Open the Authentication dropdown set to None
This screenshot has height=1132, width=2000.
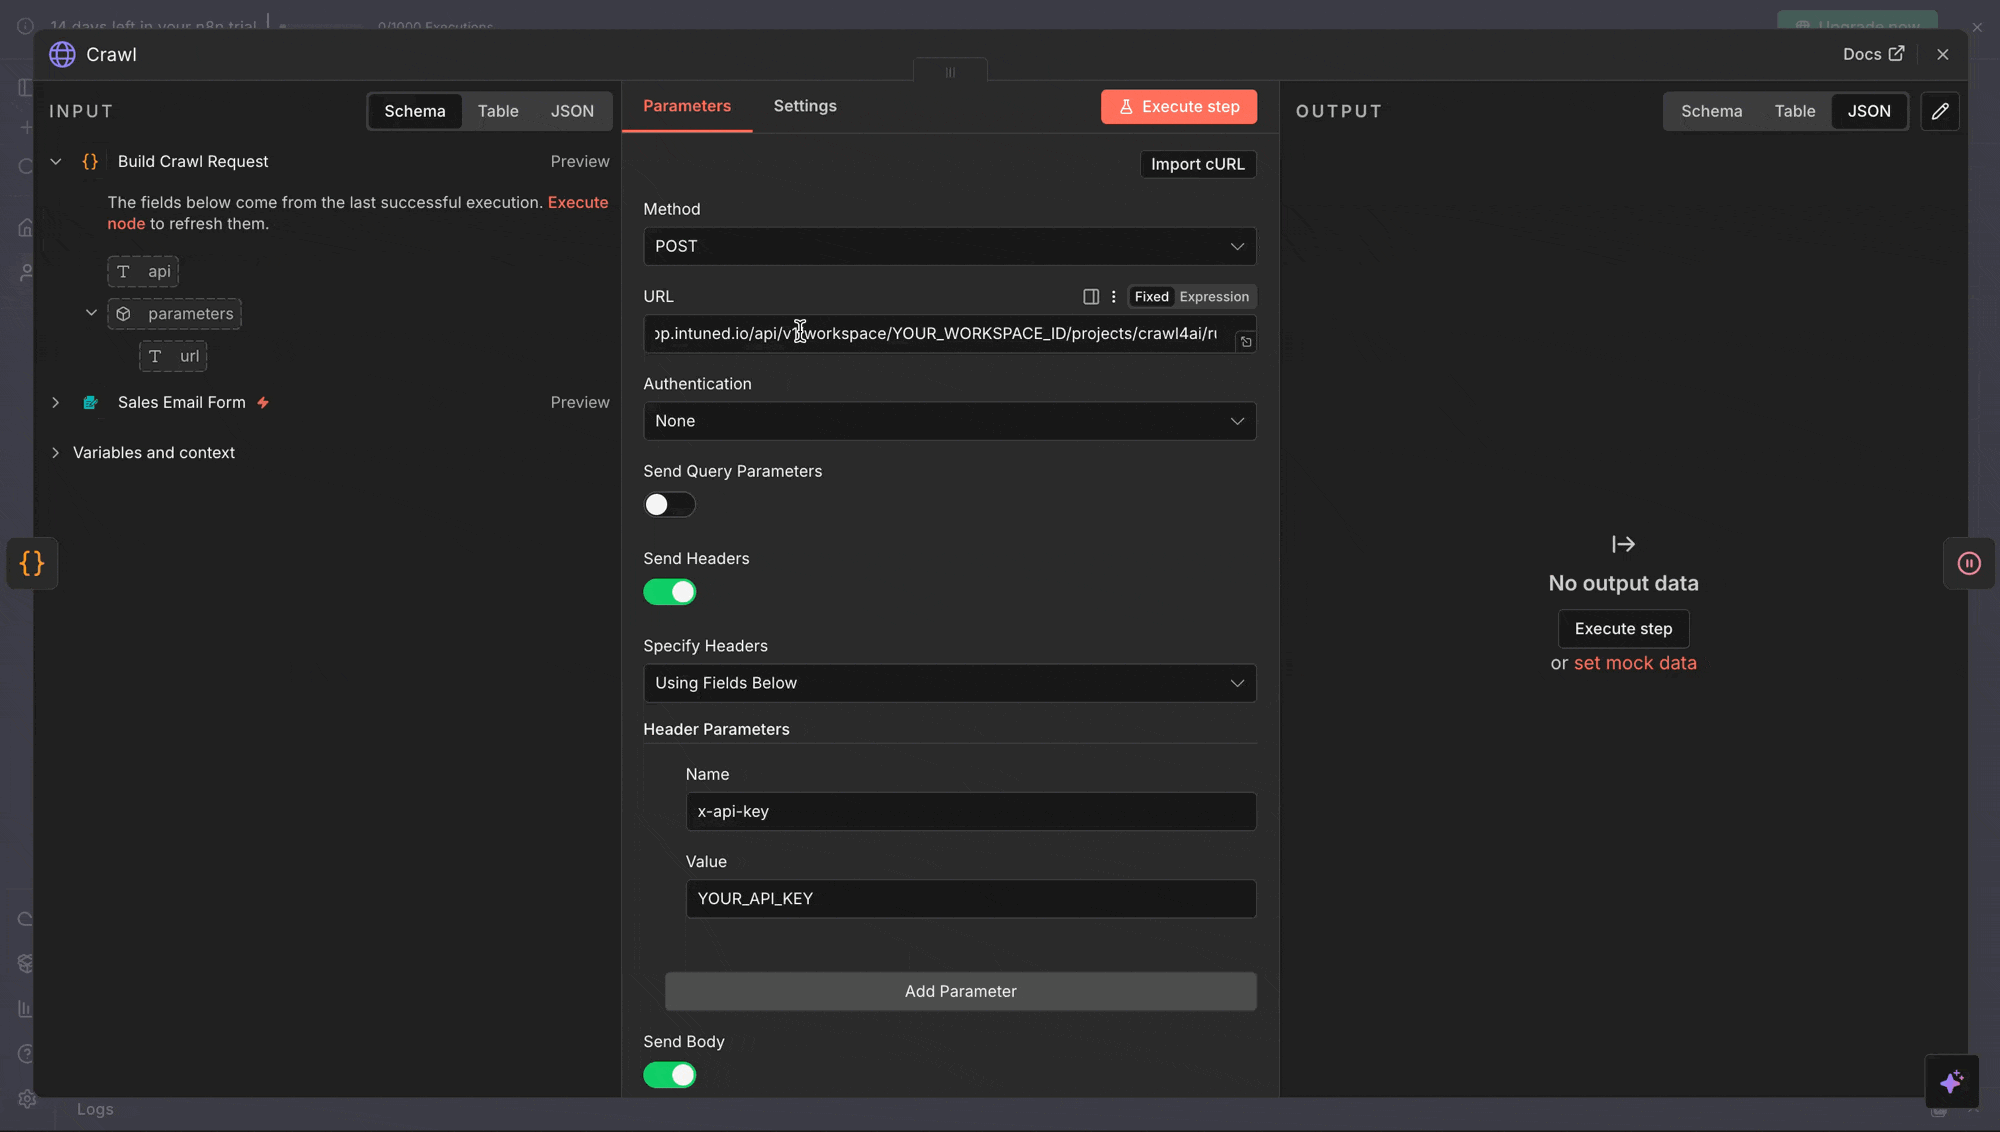[x=948, y=421]
